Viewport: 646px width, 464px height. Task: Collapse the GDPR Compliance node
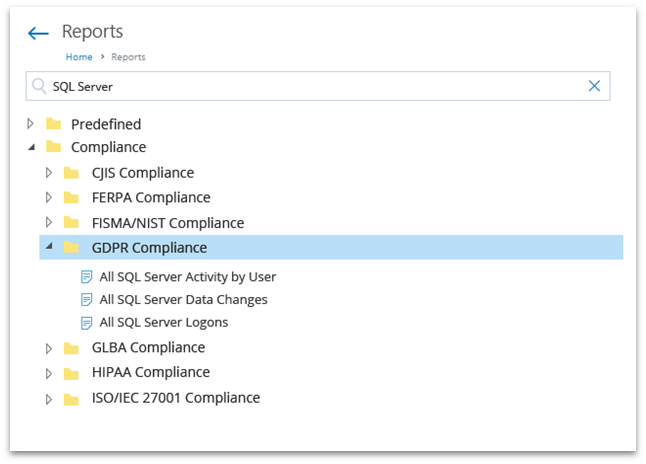click(x=49, y=247)
